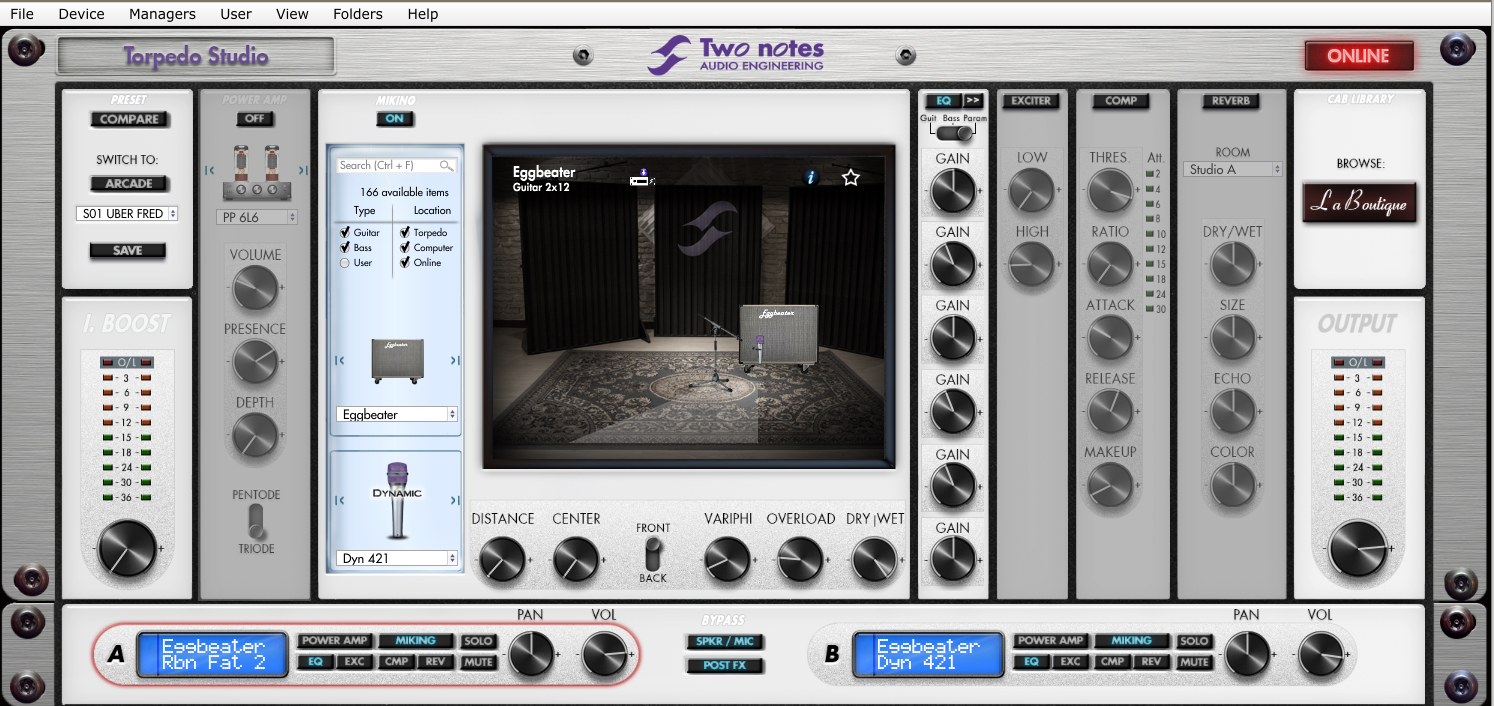Click the search magnifier icon
1494x706 pixels.
446,166
